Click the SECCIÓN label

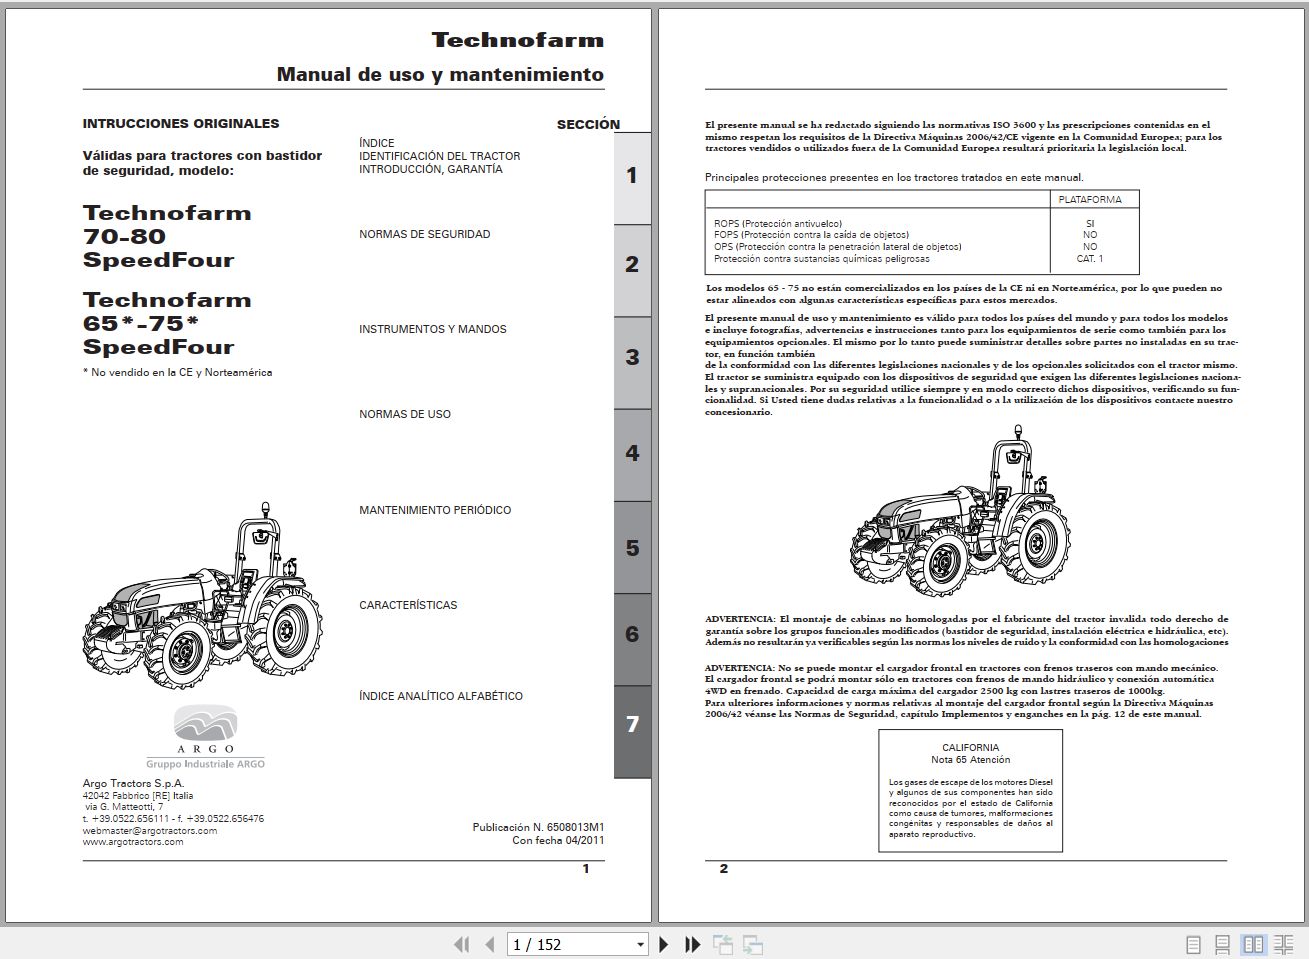[588, 125]
